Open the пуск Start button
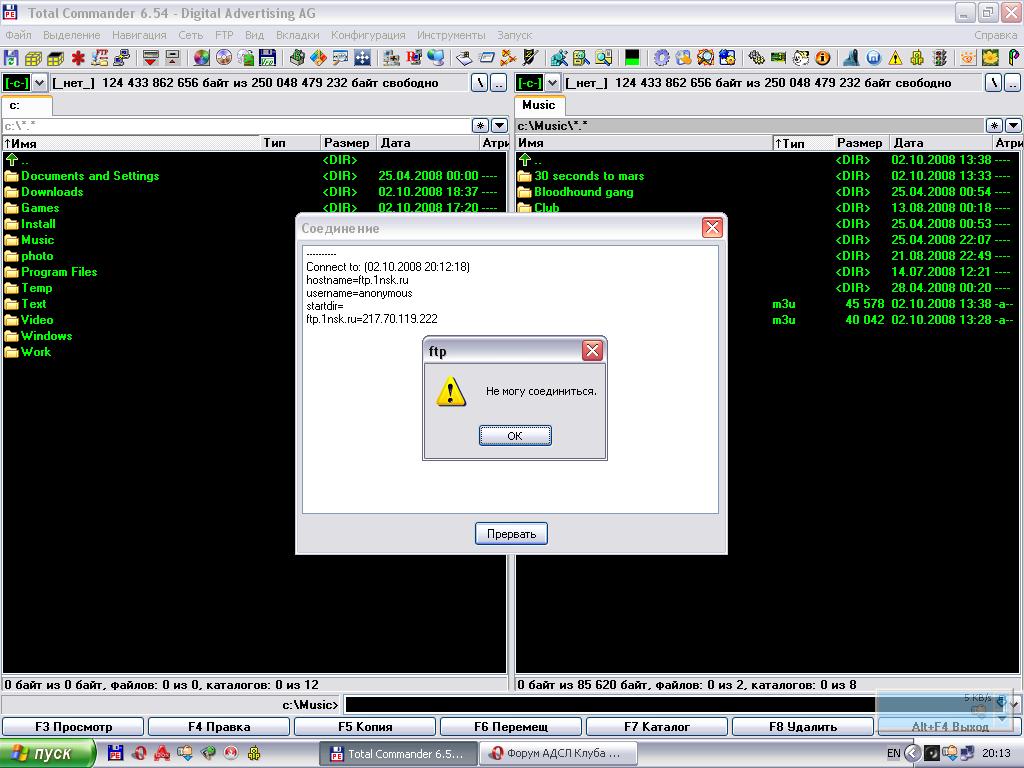This screenshot has height=768, width=1024. pyautogui.click(x=47, y=754)
